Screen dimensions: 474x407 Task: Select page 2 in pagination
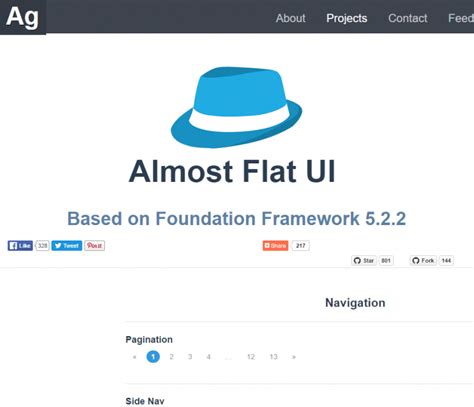point(171,357)
